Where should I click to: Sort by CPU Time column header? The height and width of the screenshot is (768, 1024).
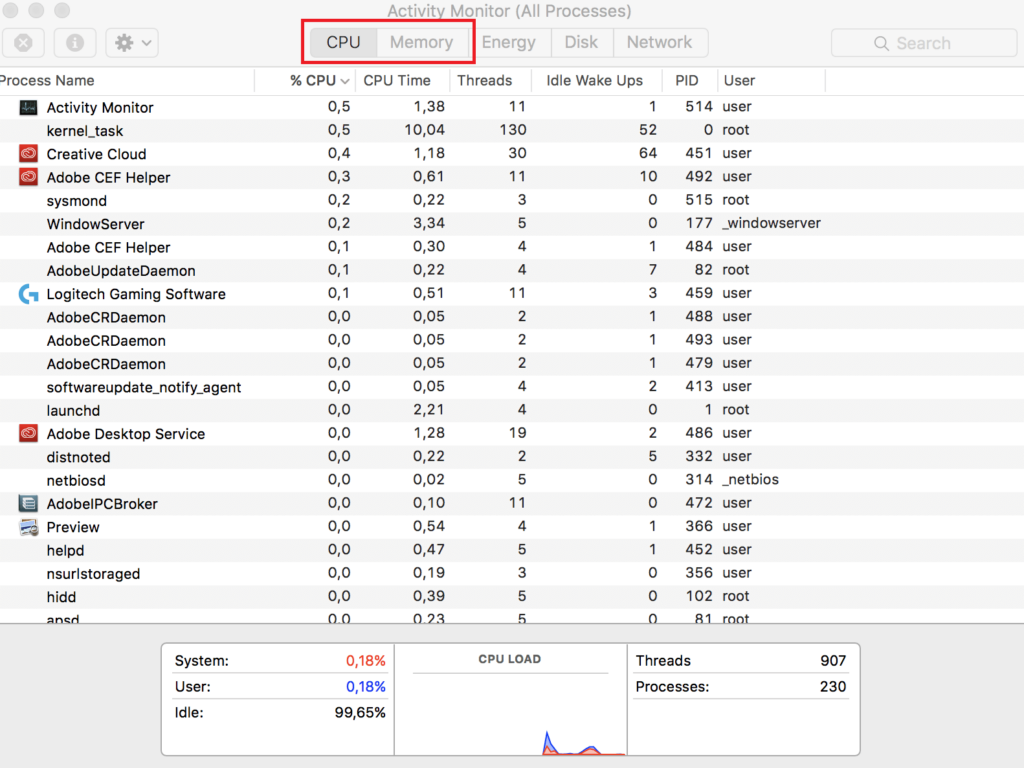[x=403, y=80]
